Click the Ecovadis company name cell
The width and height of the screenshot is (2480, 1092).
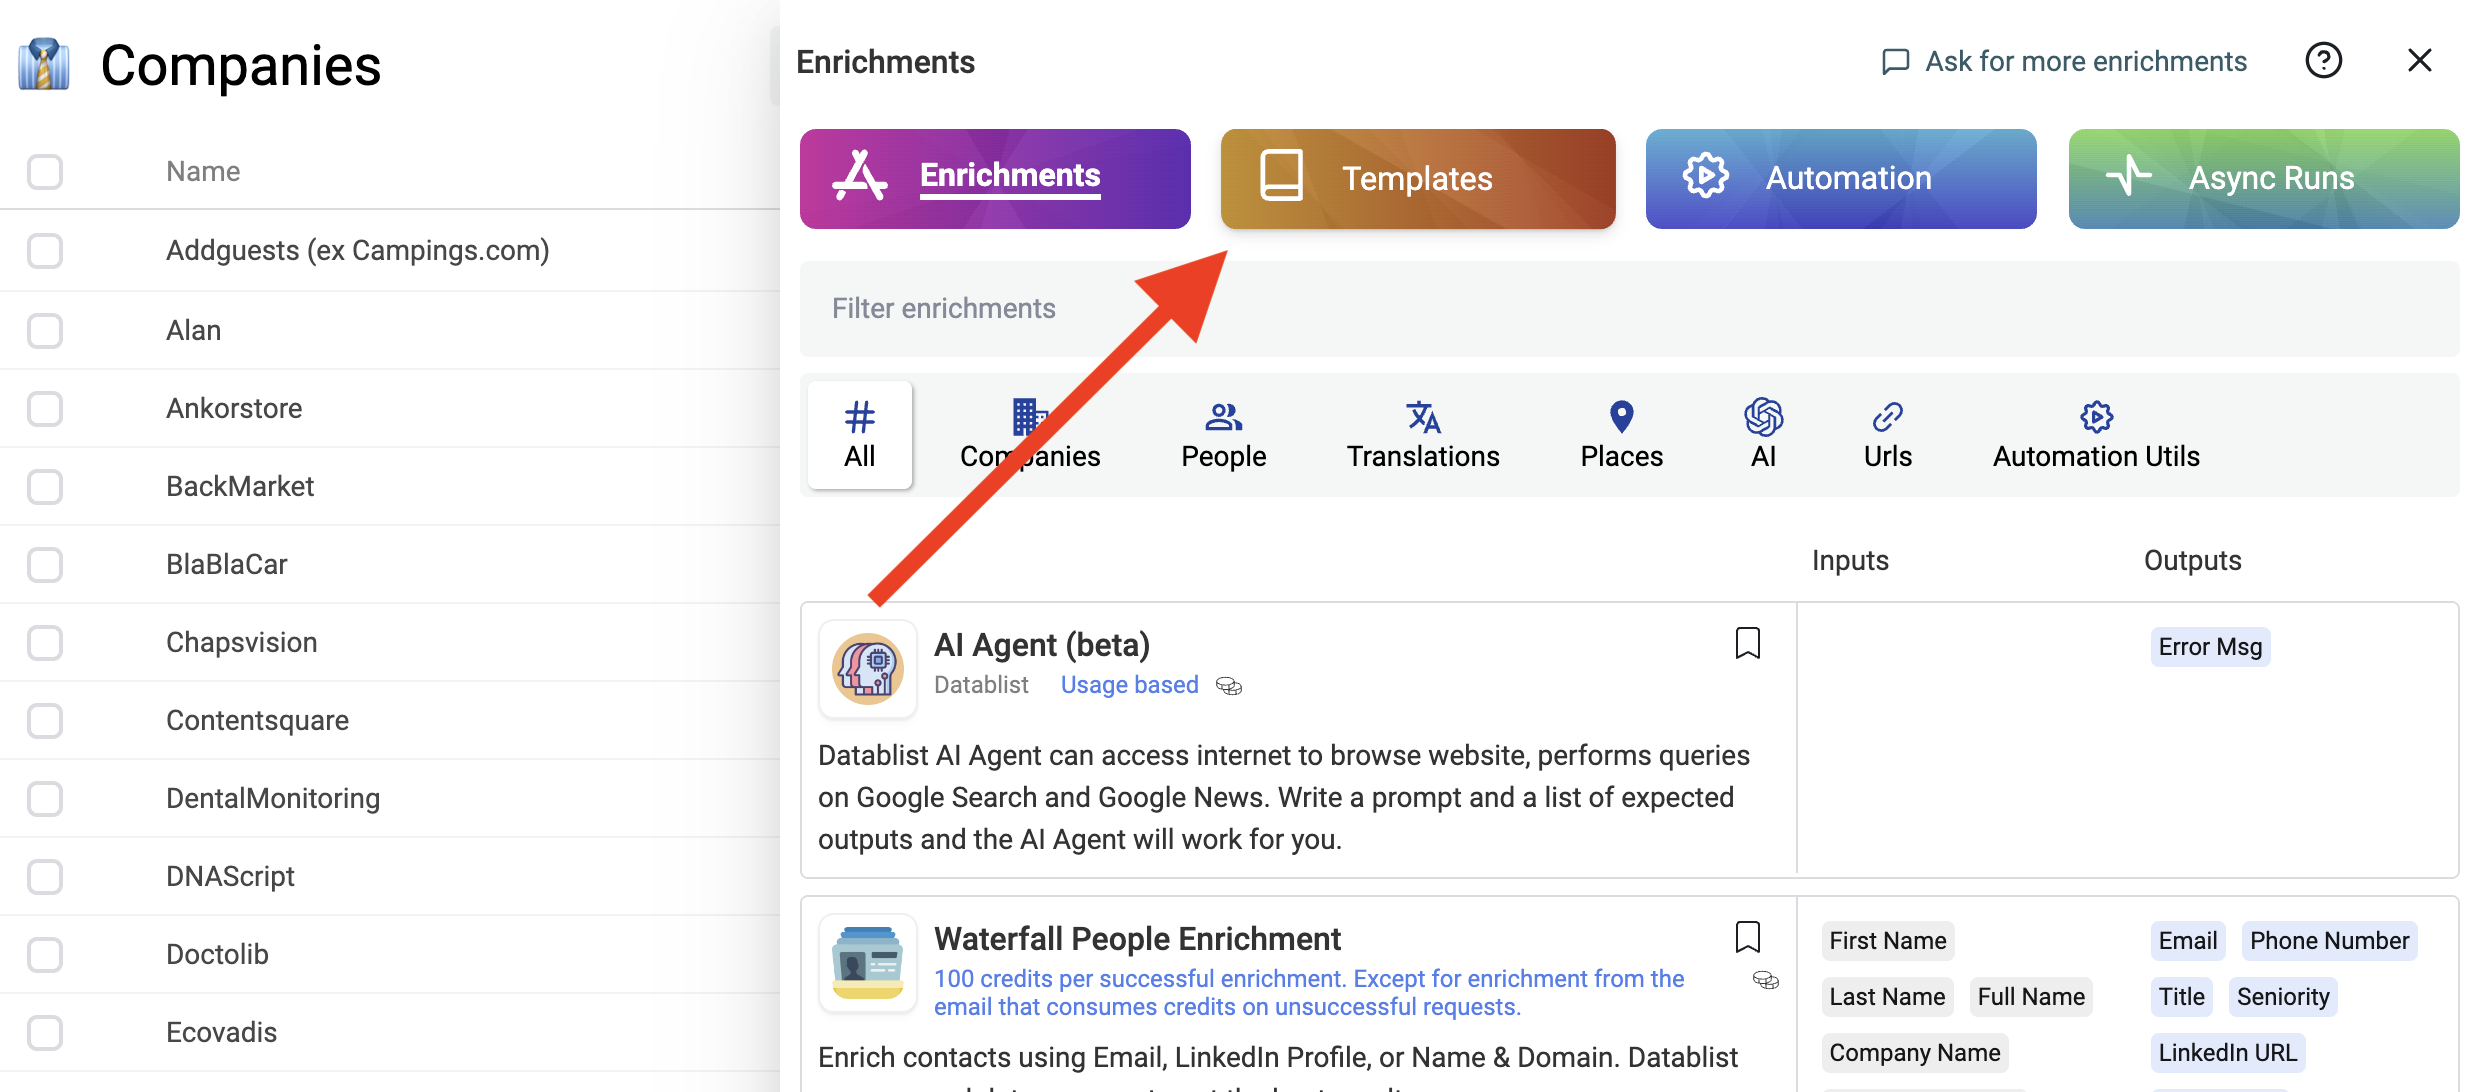[221, 1032]
